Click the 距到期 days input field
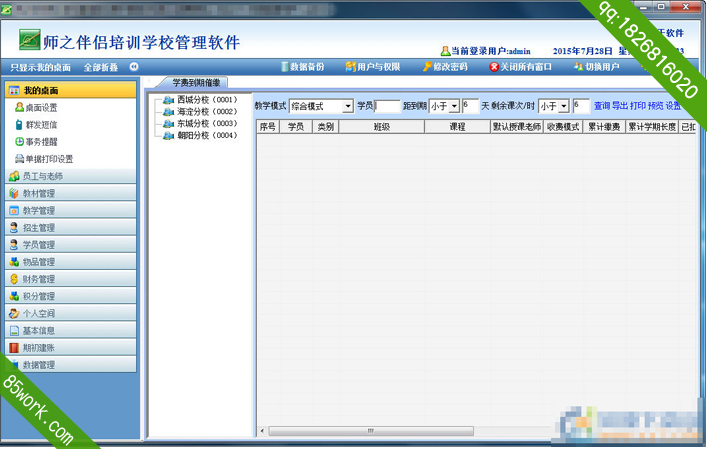Screen dimensions: 707x449 point(470,106)
